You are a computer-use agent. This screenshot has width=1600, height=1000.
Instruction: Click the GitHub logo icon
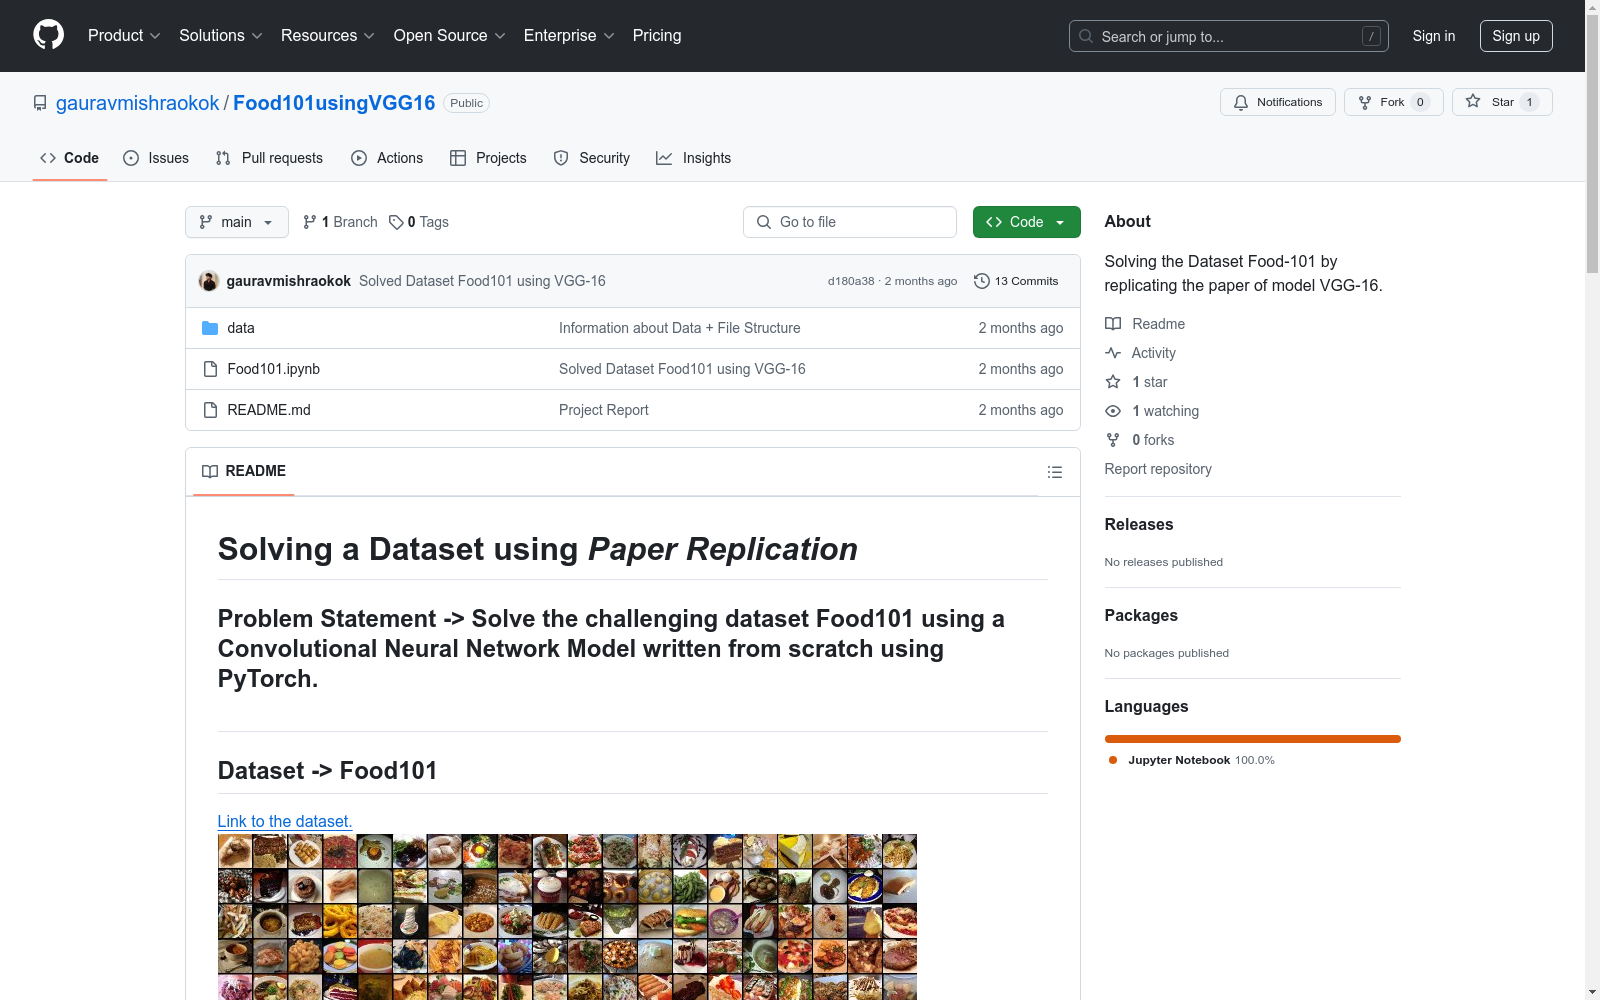[x=48, y=35]
